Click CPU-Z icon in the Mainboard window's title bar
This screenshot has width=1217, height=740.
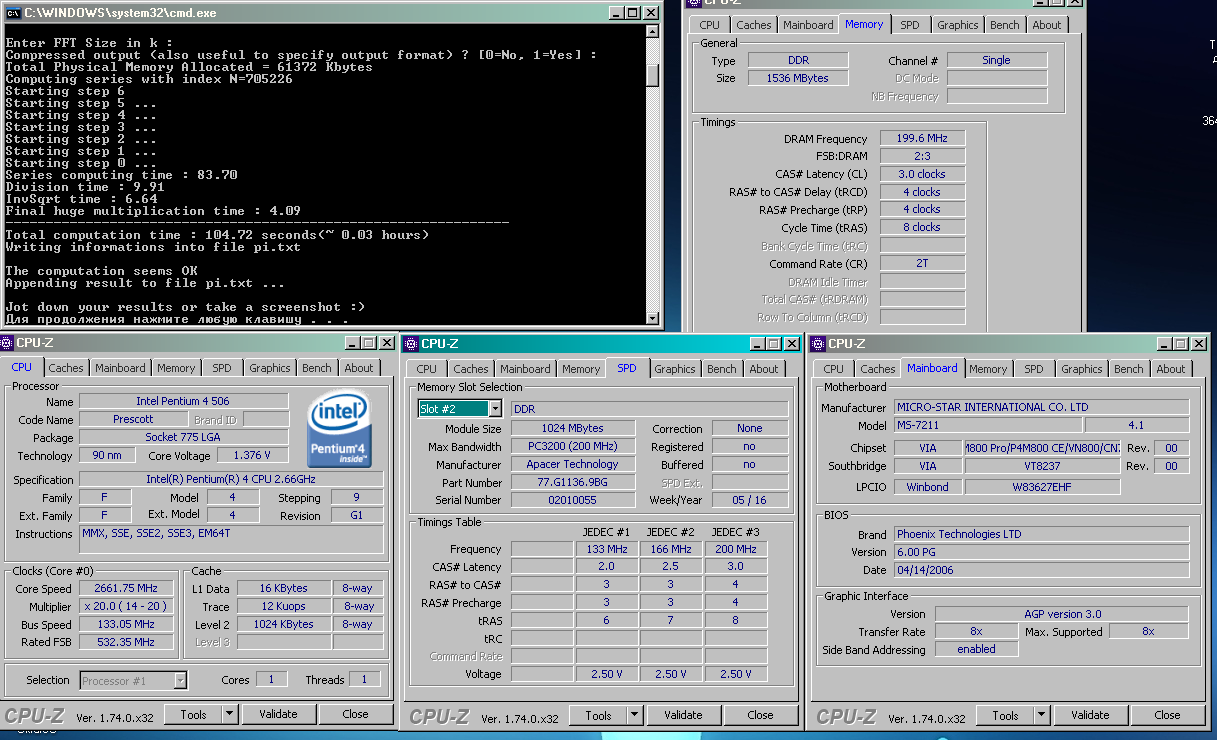pyautogui.click(x=817, y=343)
